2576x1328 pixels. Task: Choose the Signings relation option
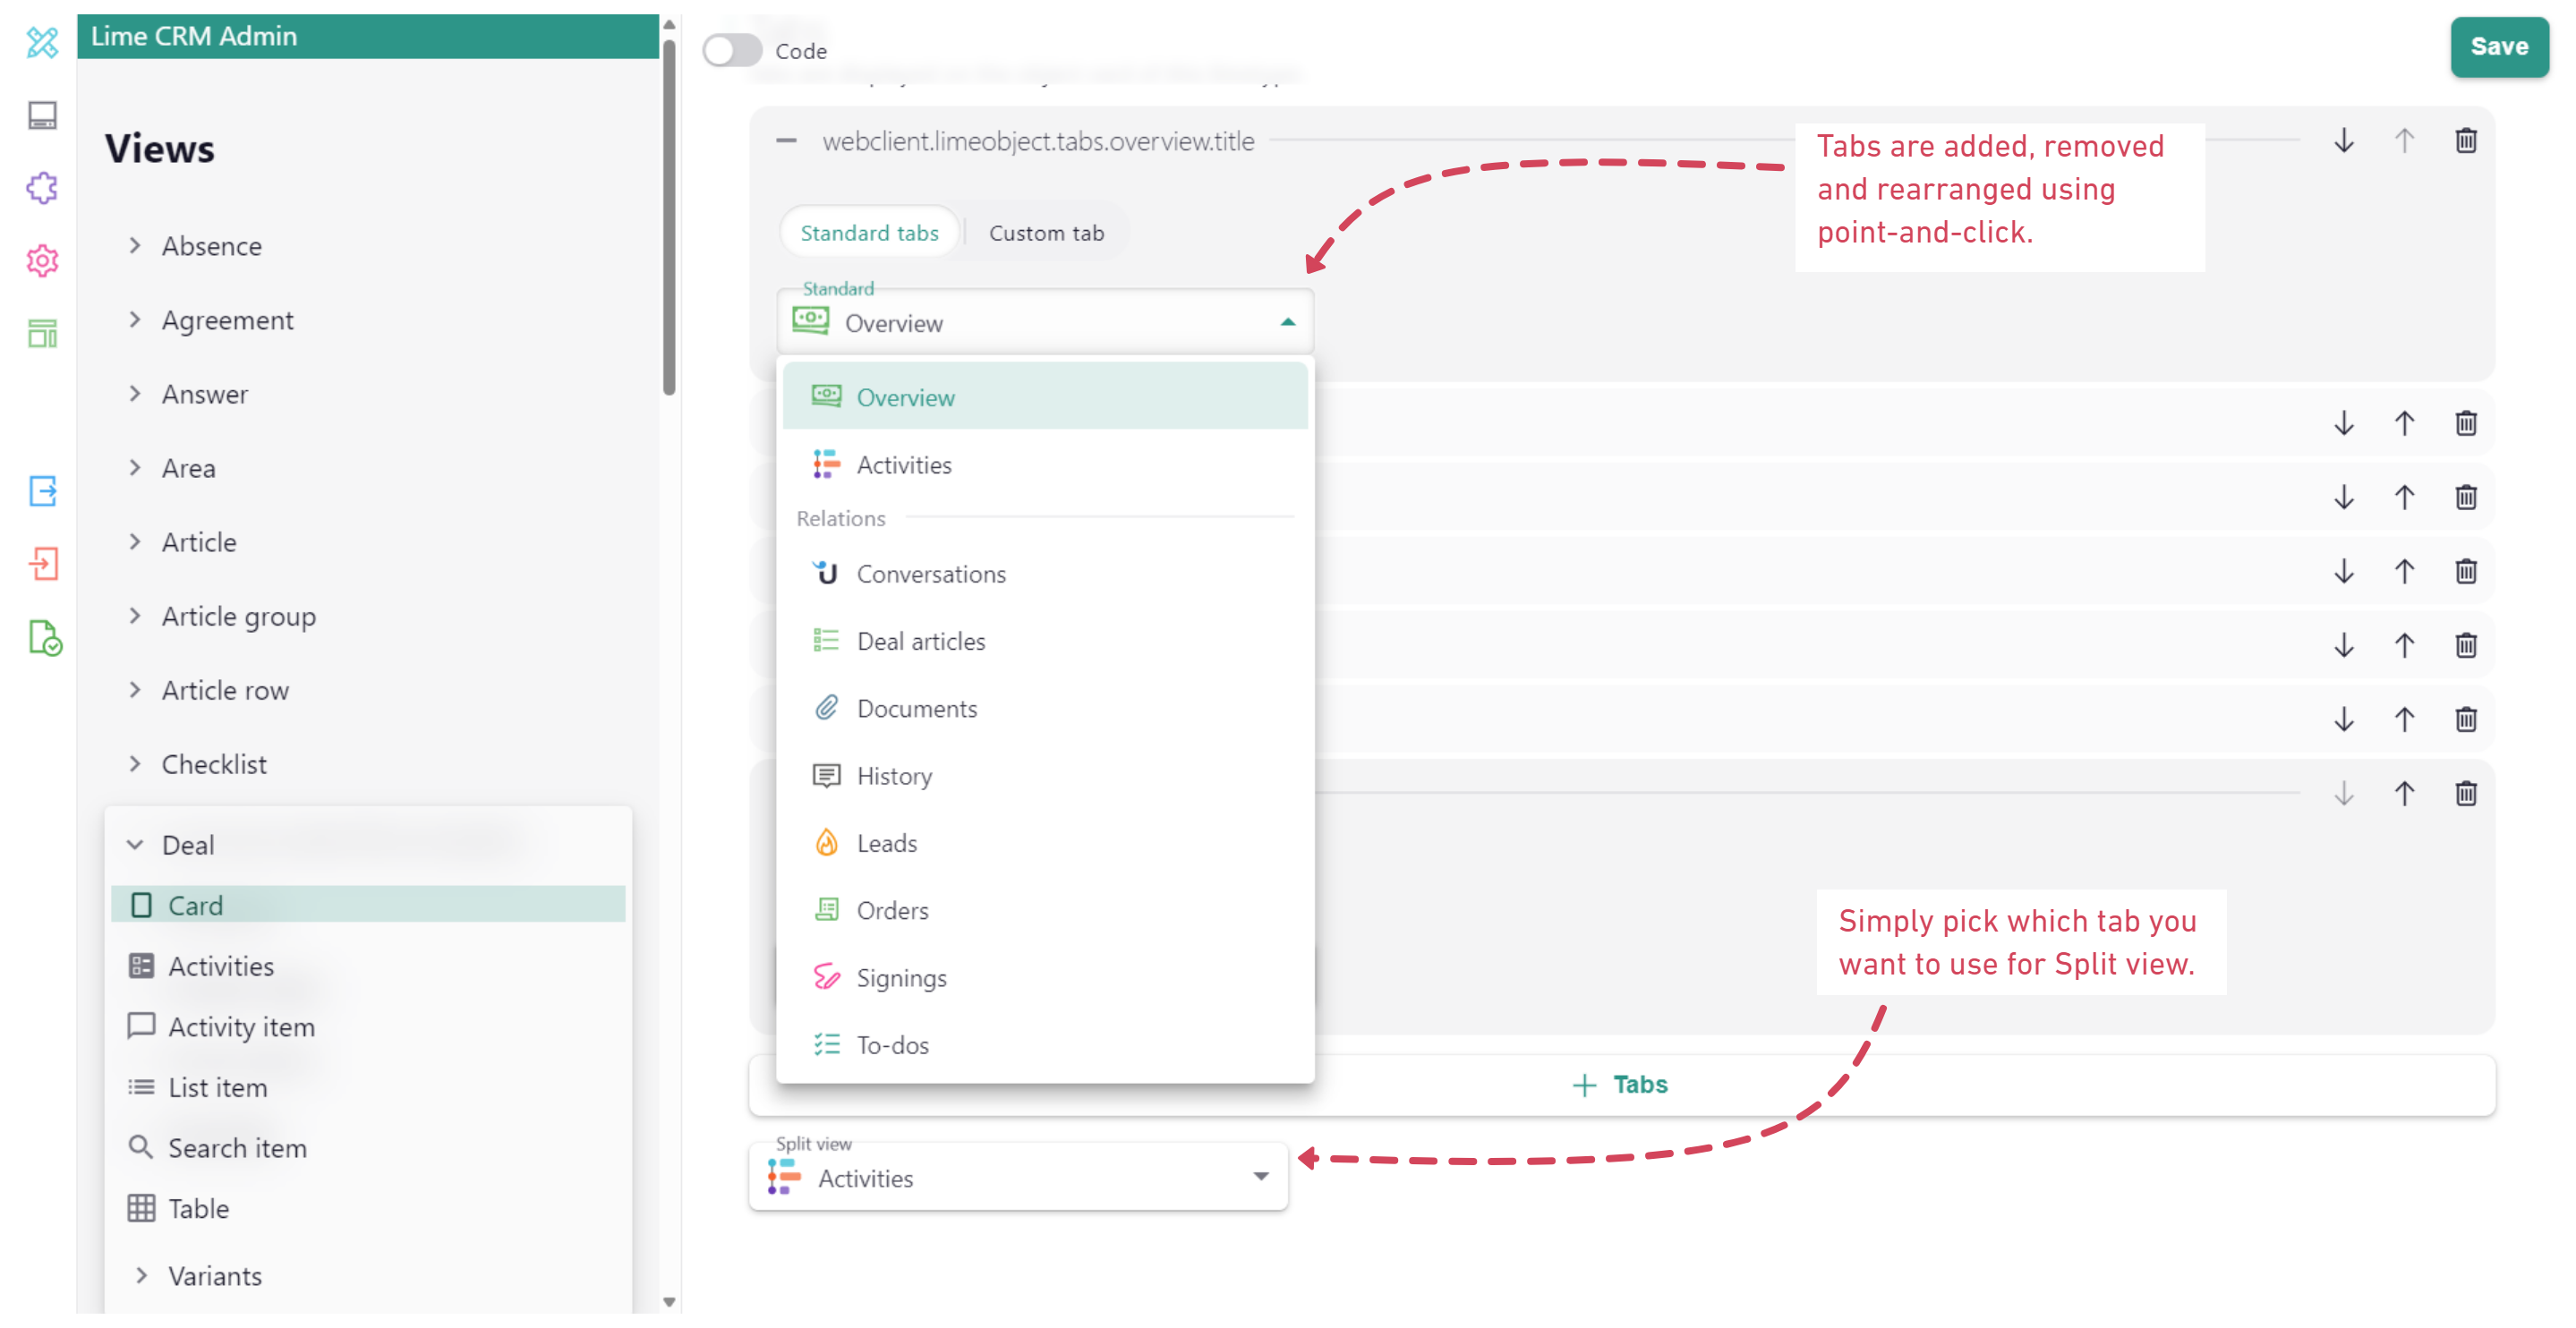pyautogui.click(x=900, y=978)
